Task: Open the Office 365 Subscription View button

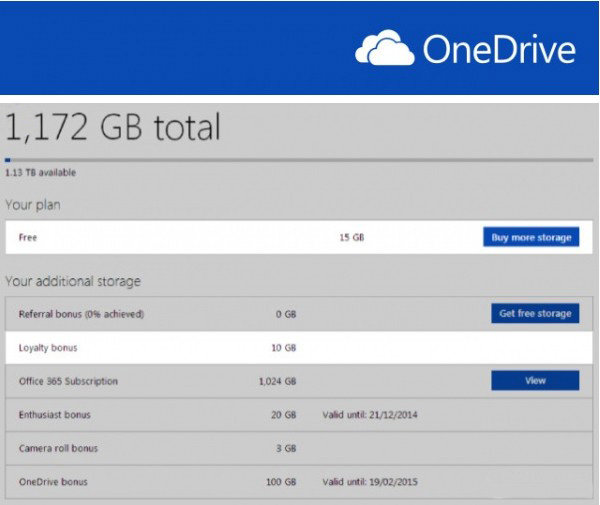Action: [535, 381]
